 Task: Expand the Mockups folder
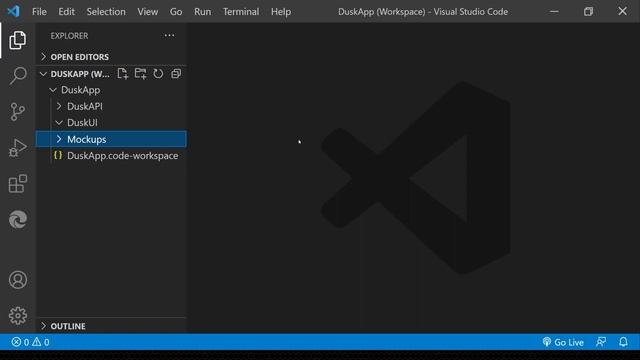point(59,139)
